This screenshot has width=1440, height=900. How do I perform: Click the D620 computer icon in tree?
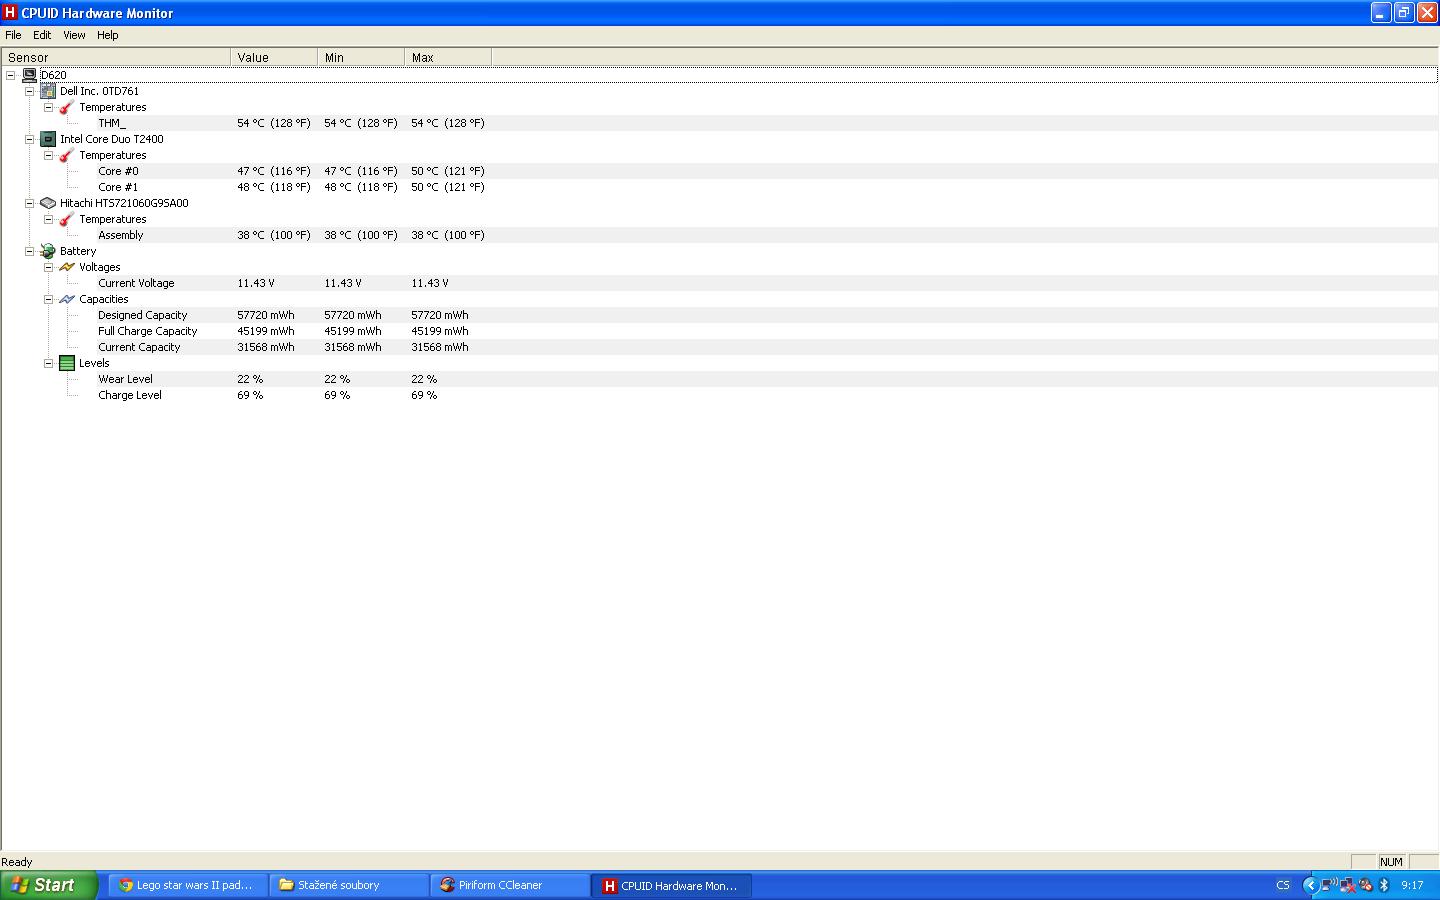[29, 75]
